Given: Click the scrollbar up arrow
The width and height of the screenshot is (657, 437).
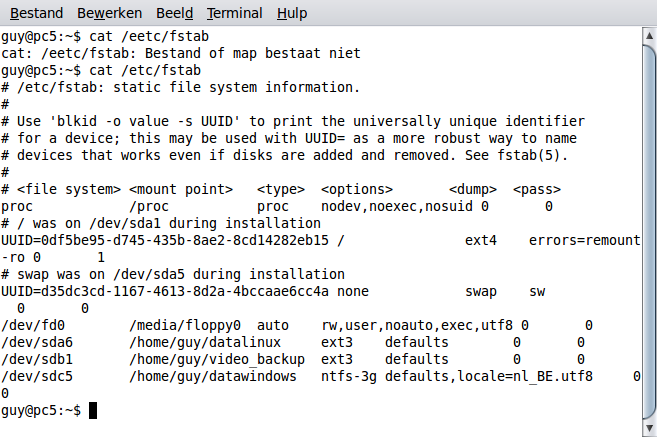Looking at the screenshot, I should pyautogui.click(x=648, y=36).
